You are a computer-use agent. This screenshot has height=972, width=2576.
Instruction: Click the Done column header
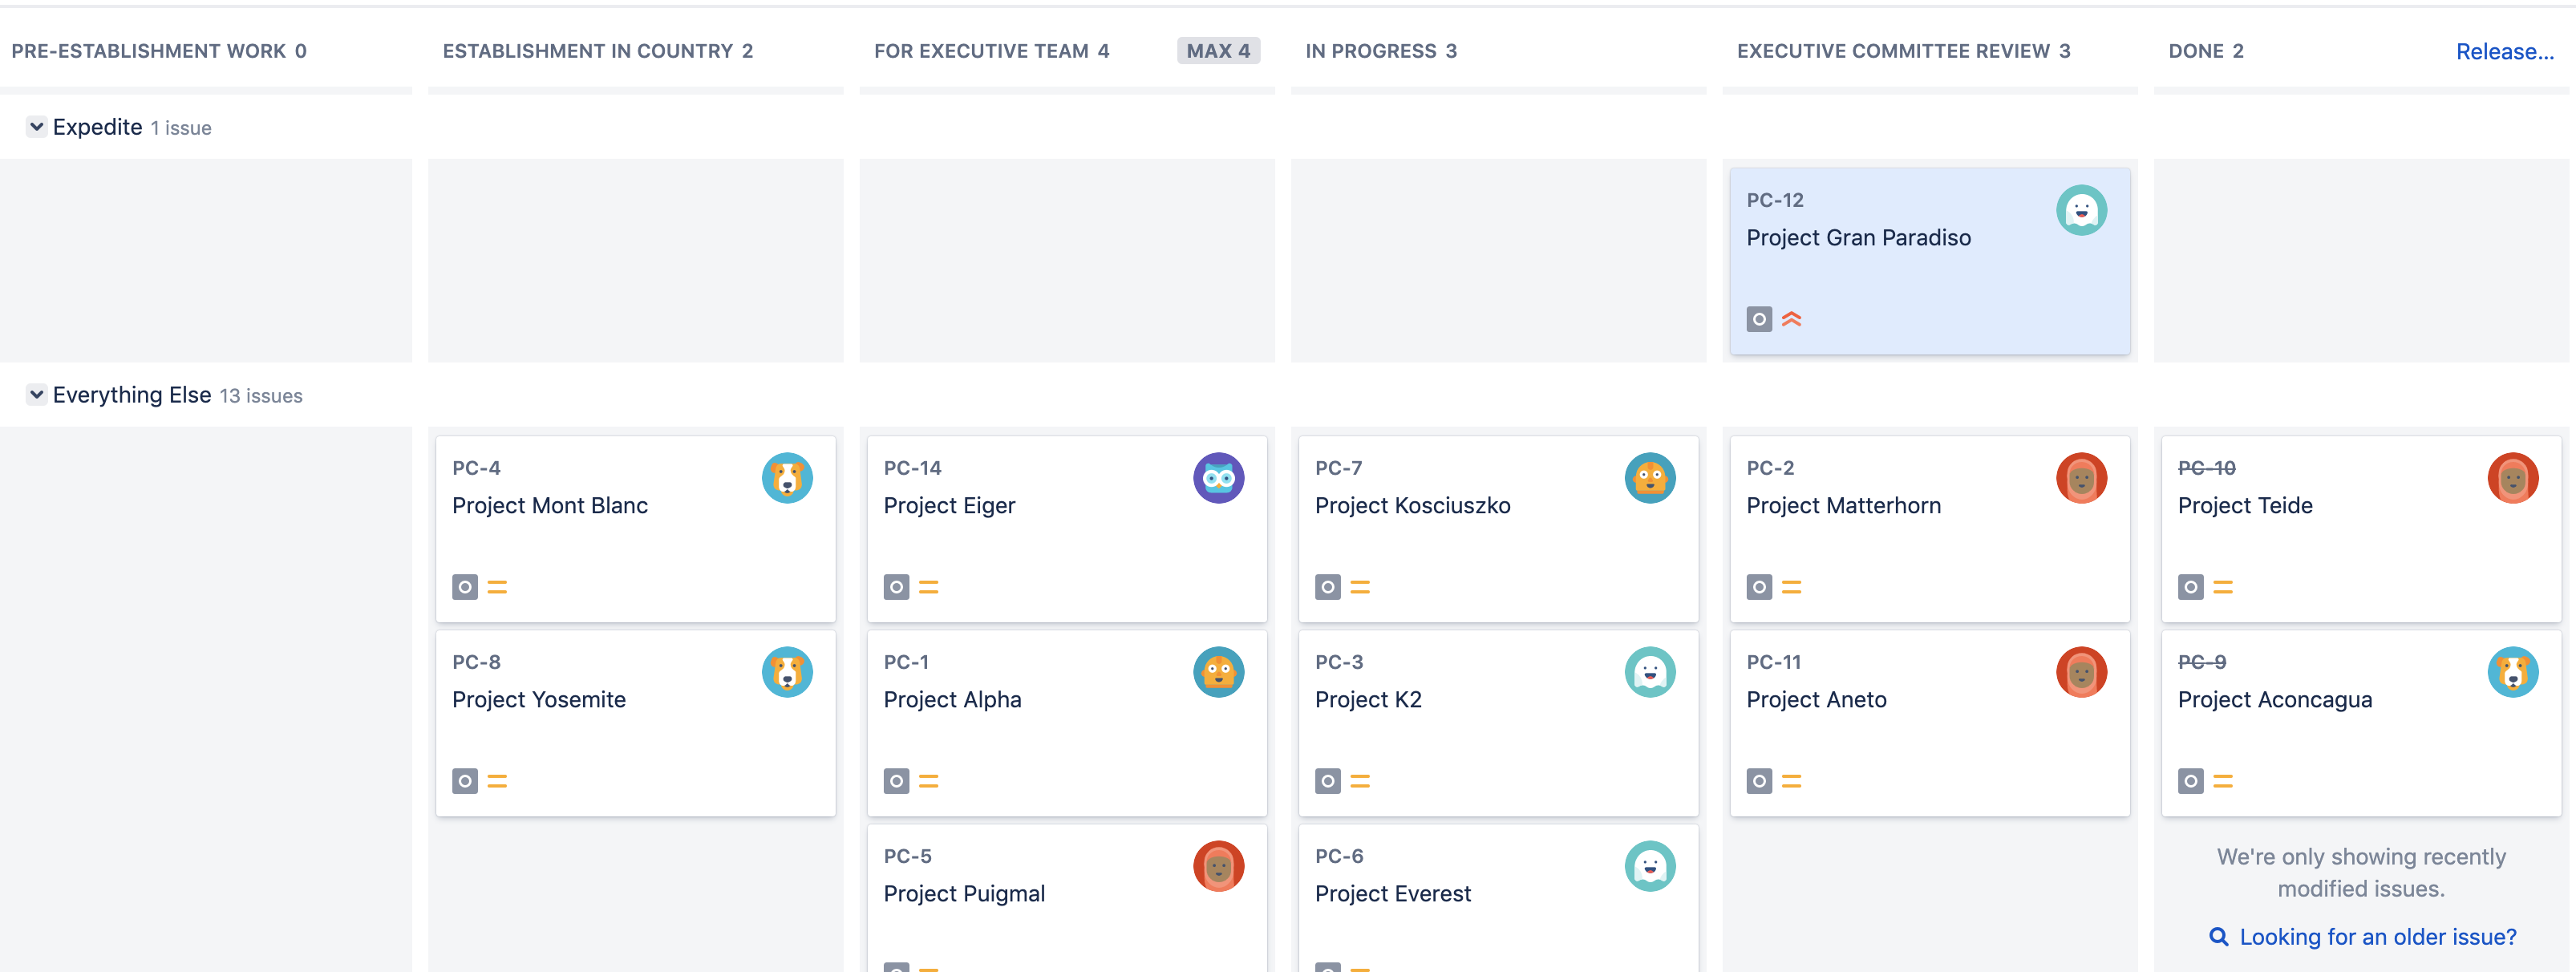pyautogui.click(x=2206, y=51)
